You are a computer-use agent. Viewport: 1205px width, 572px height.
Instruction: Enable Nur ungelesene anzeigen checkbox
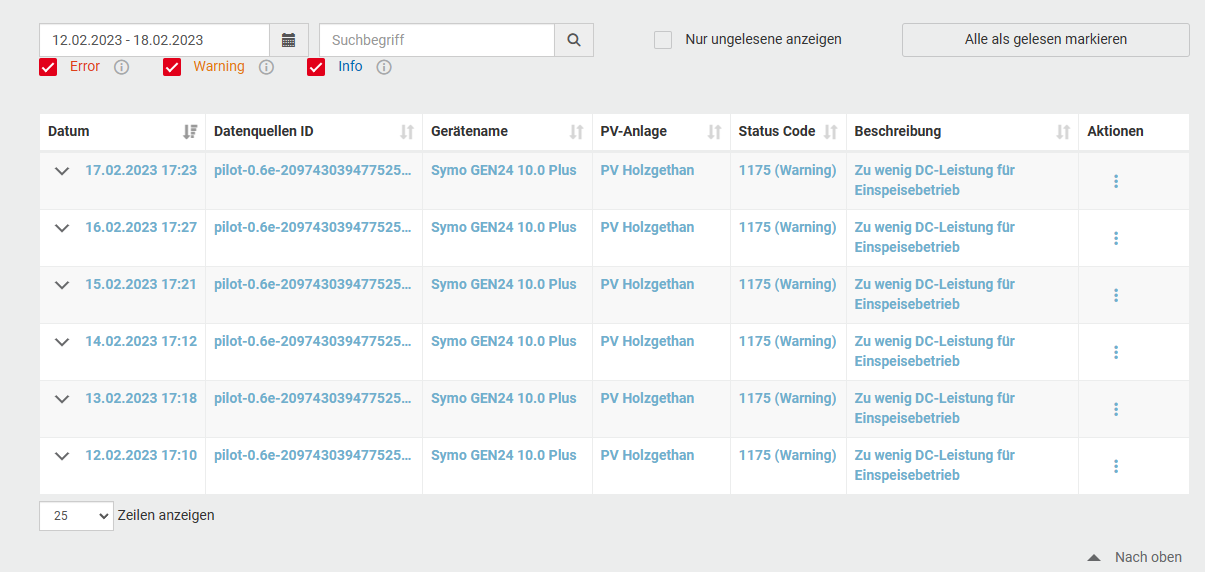tap(663, 40)
